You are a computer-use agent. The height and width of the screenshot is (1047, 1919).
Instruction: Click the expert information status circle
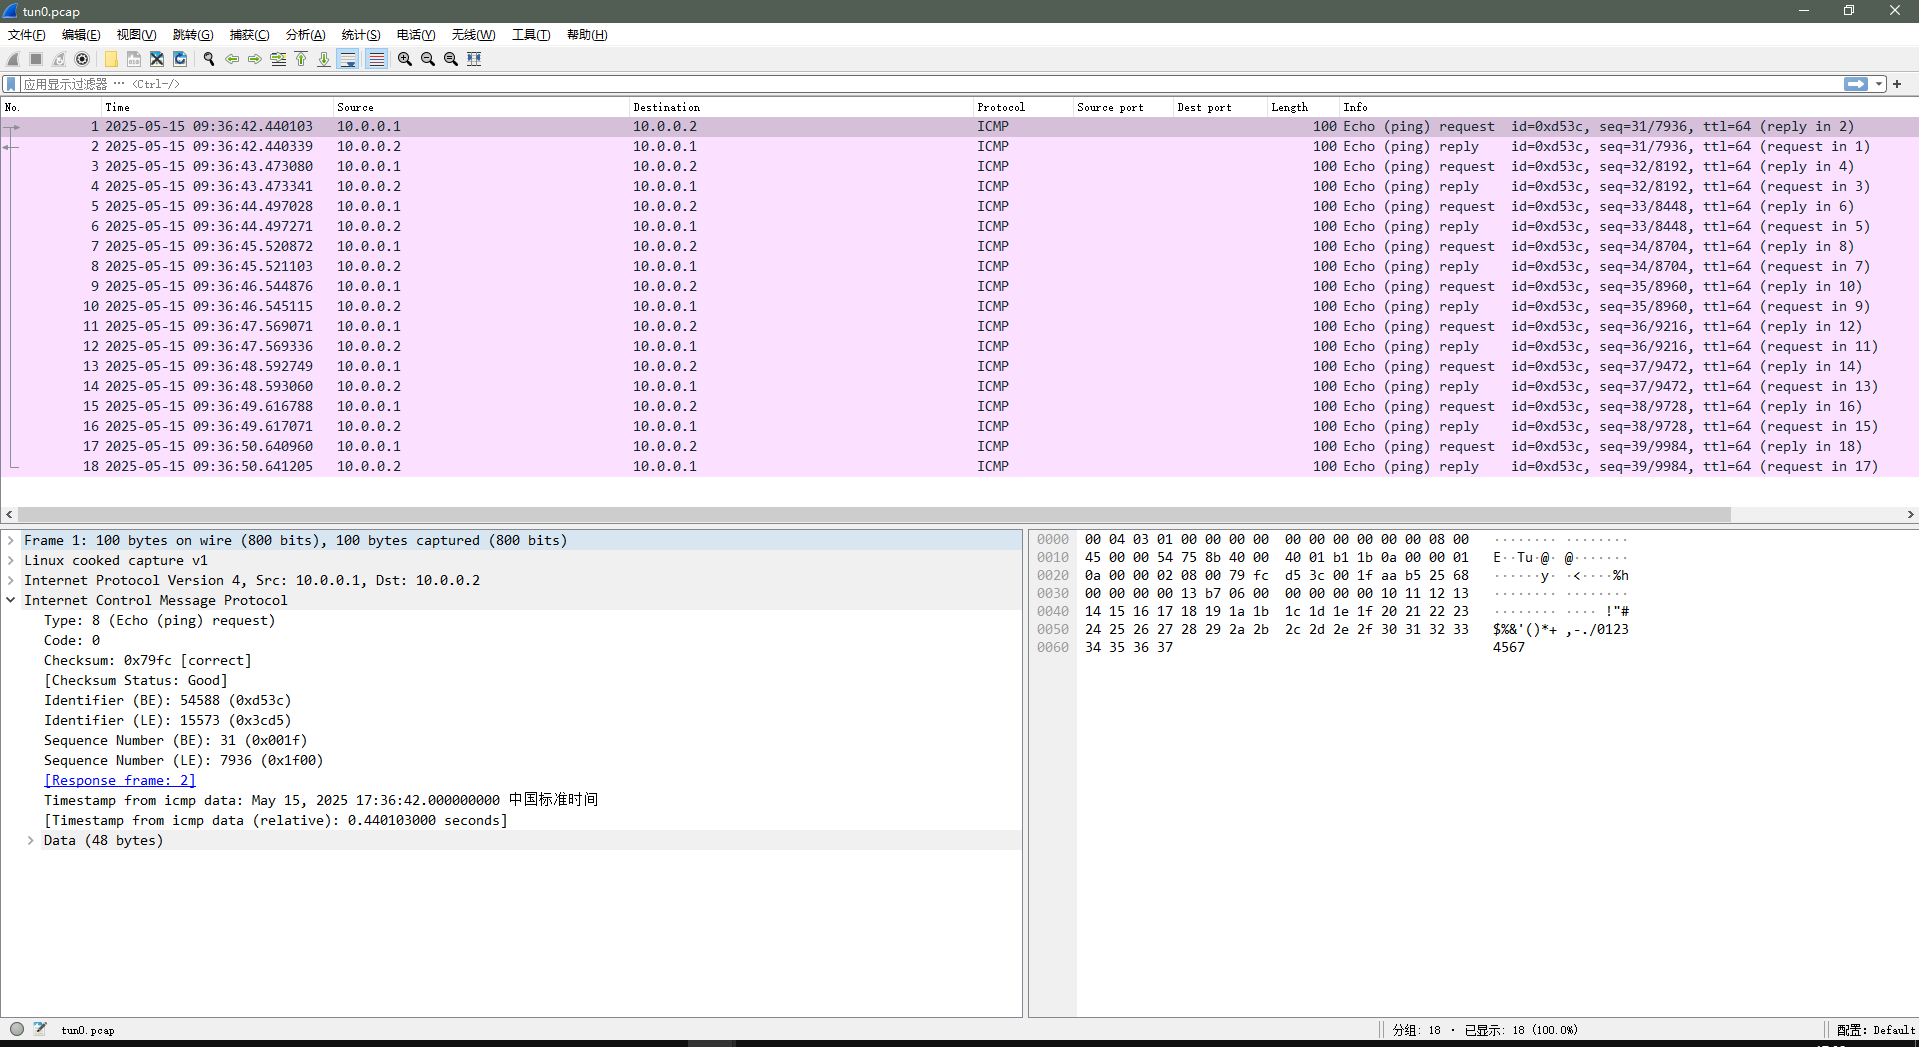click(17, 1029)
